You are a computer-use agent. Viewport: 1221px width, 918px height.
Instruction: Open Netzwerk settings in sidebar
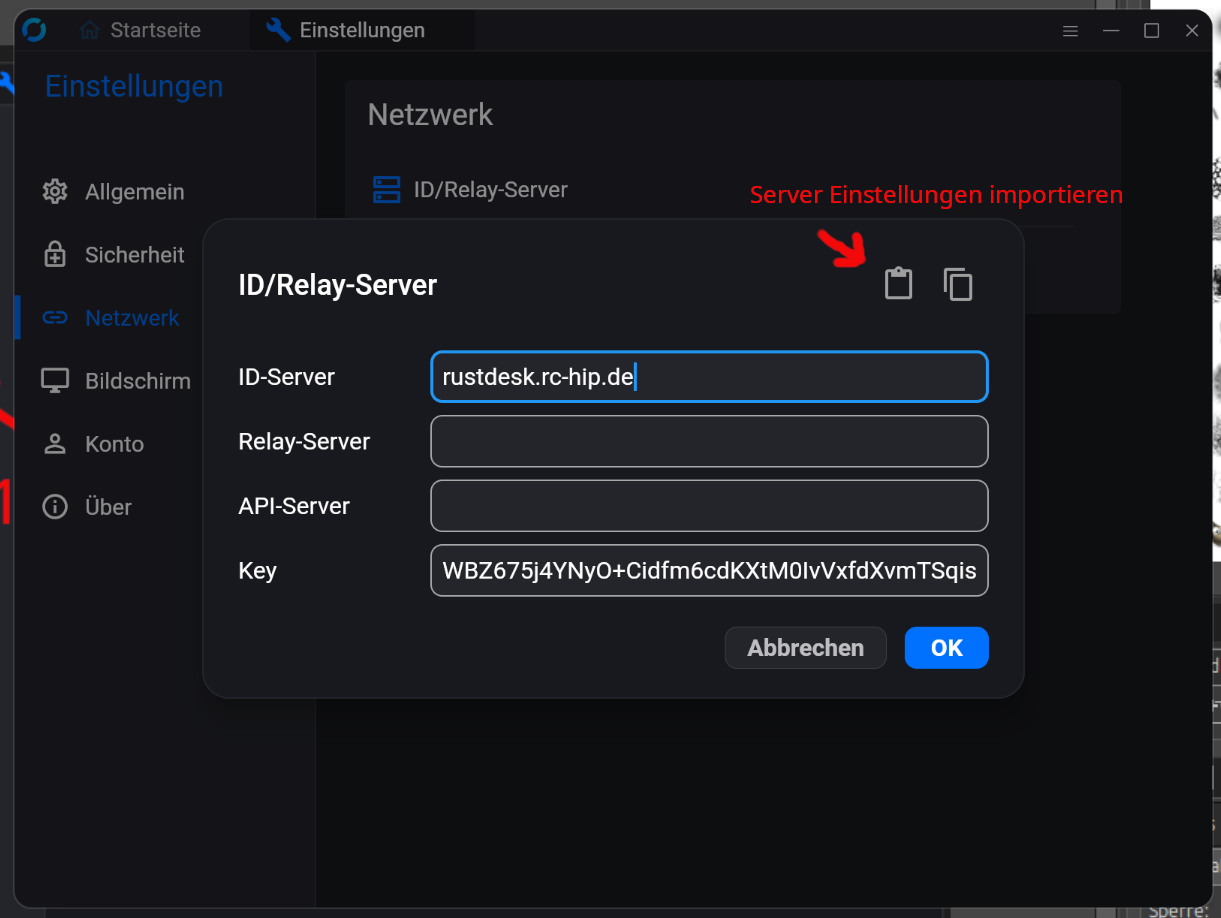point(131,318)
